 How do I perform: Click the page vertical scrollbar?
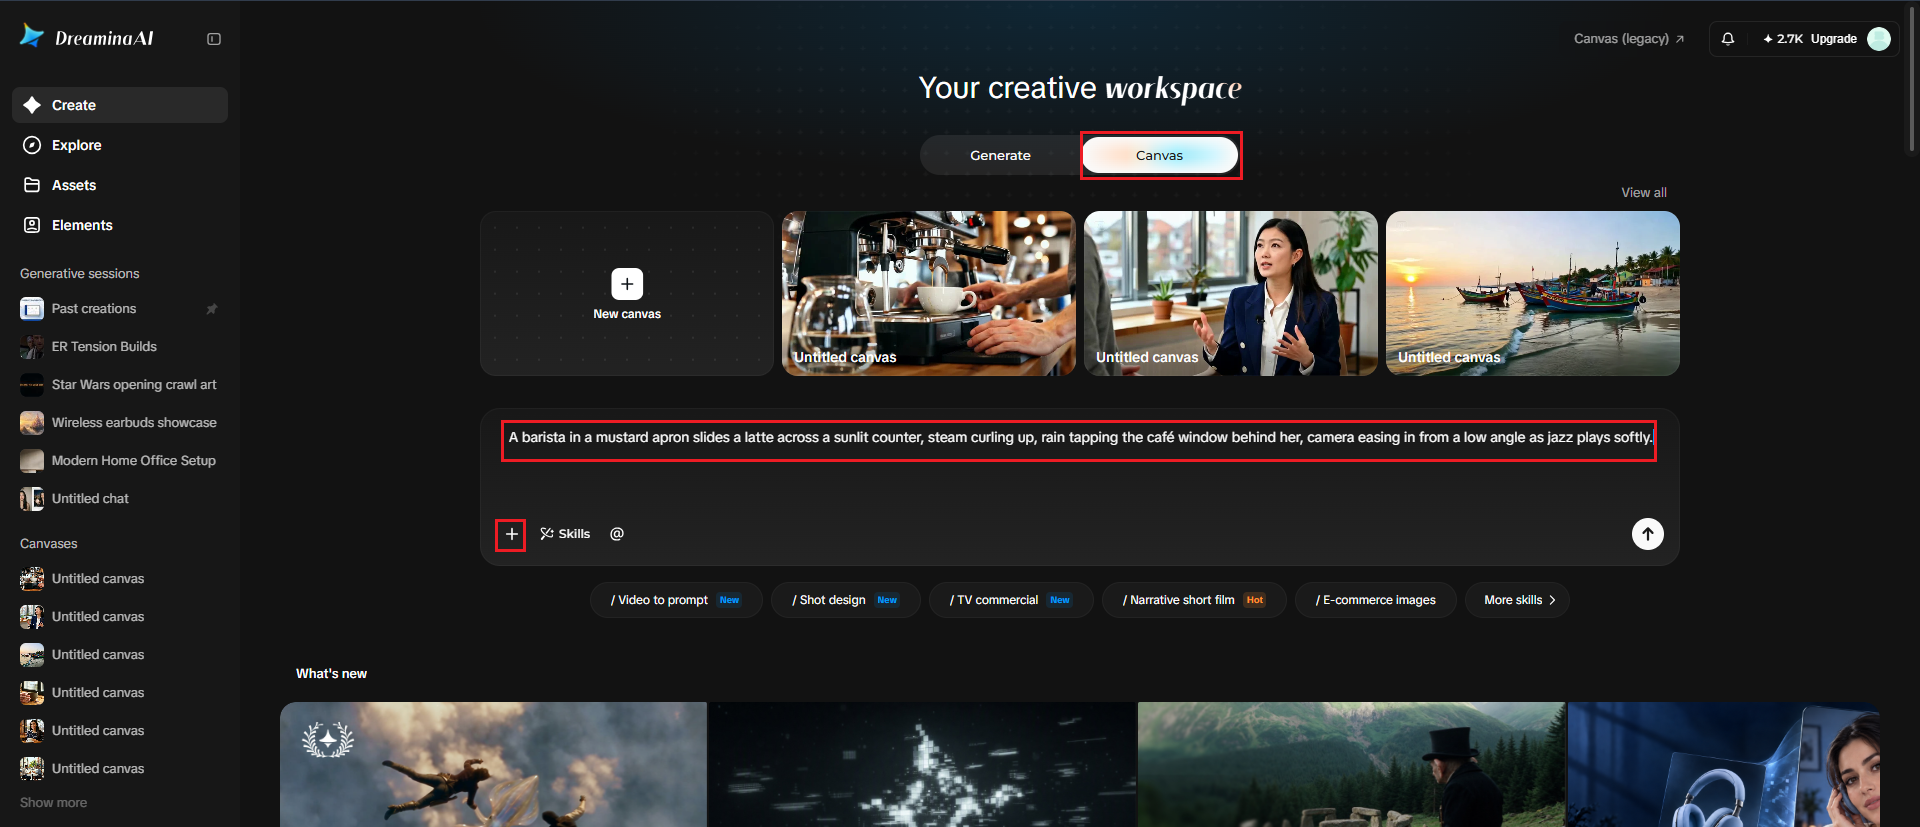coord(1912,80)
